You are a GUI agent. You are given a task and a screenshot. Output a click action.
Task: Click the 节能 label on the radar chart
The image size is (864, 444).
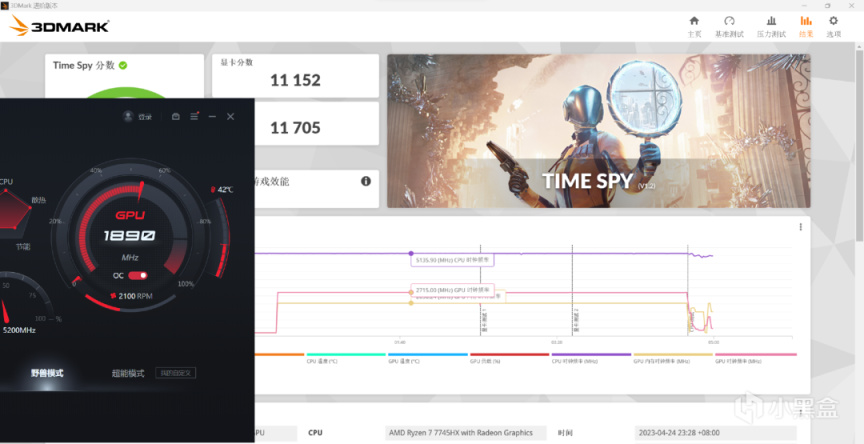23,247
